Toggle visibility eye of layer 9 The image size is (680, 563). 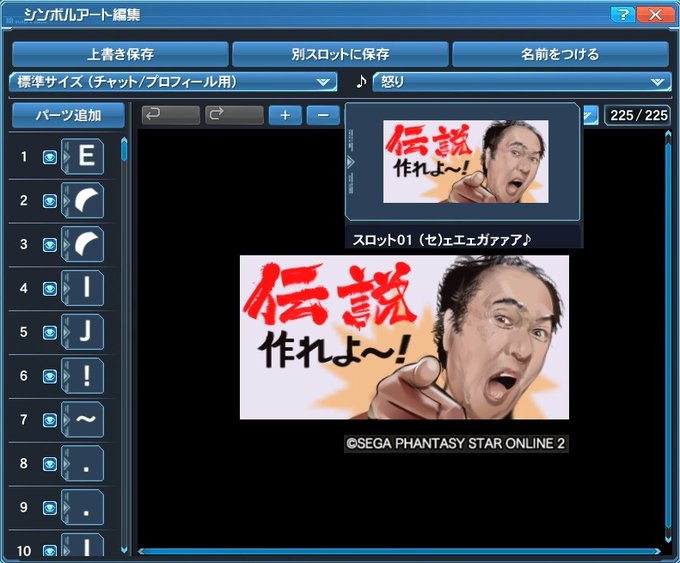[49, 508]
